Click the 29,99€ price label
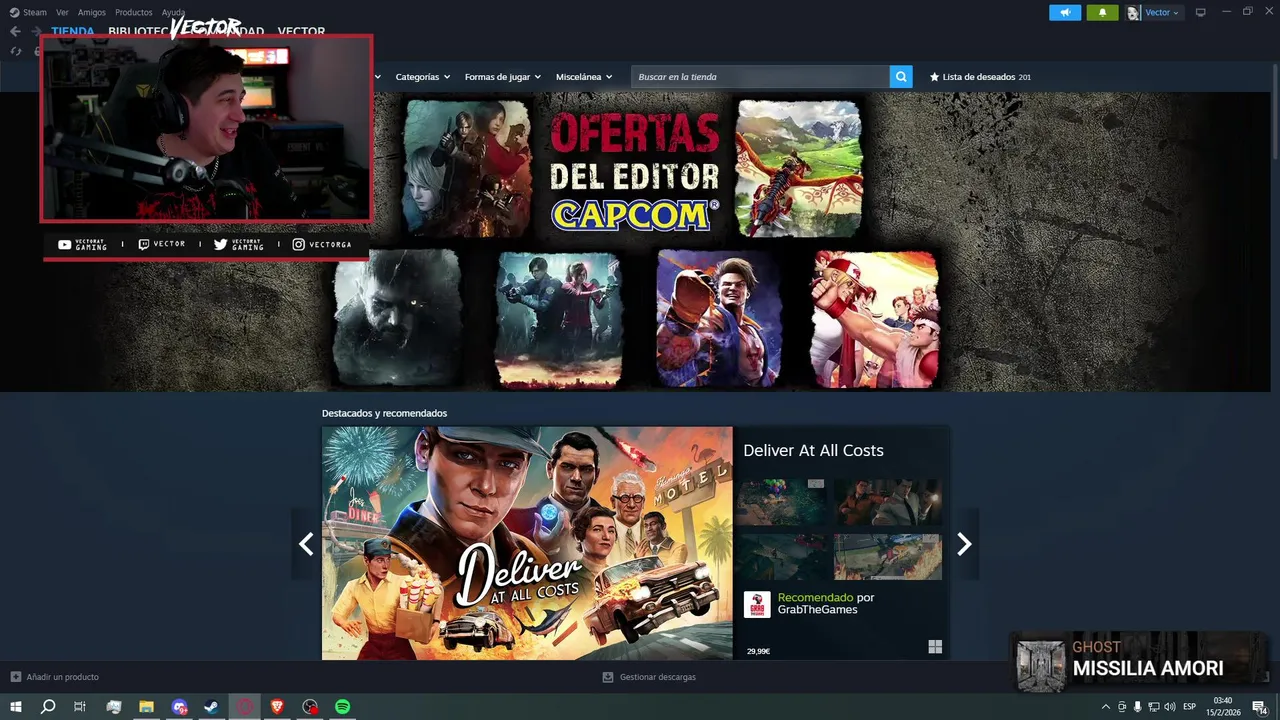1280x720 pixels. point(758,651)
